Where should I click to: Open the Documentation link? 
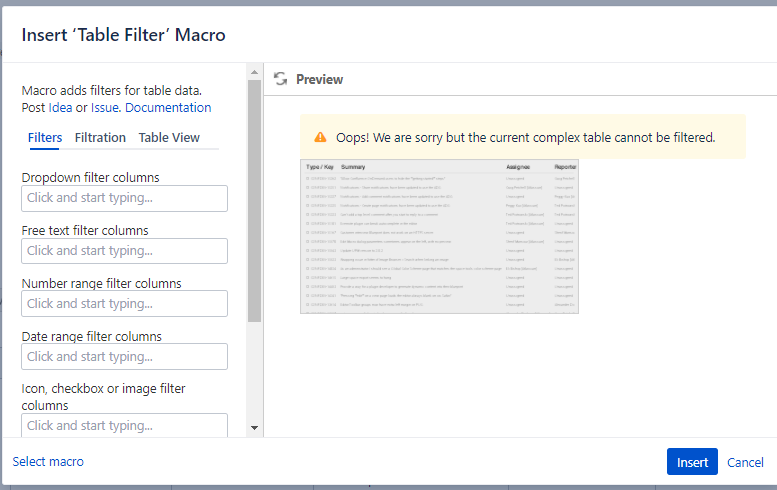pos(168,108)
